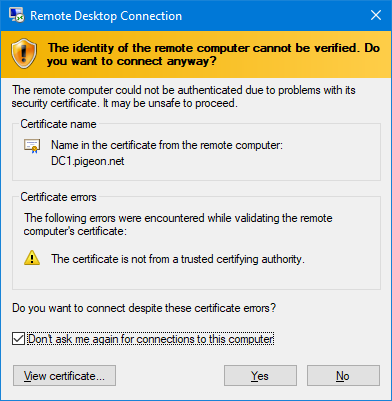Click "Name in the certificate from the remote computer" text
Screen dimensions: 392x401
[167, 145]
